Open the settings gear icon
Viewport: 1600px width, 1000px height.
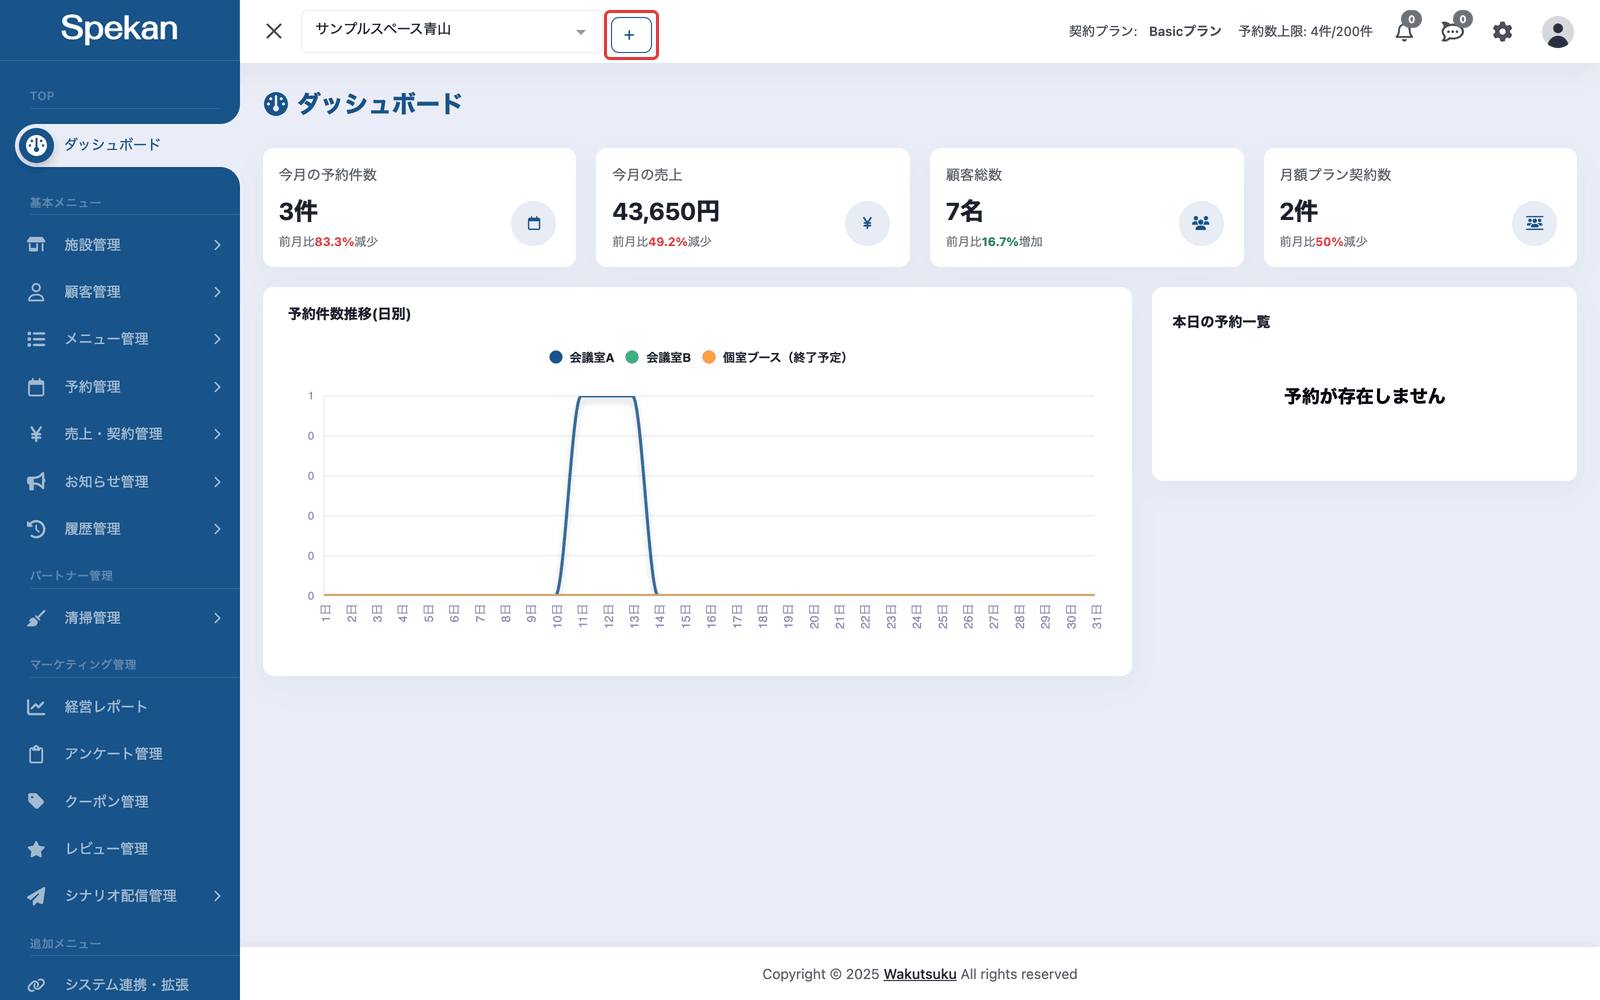(1502, 32)
